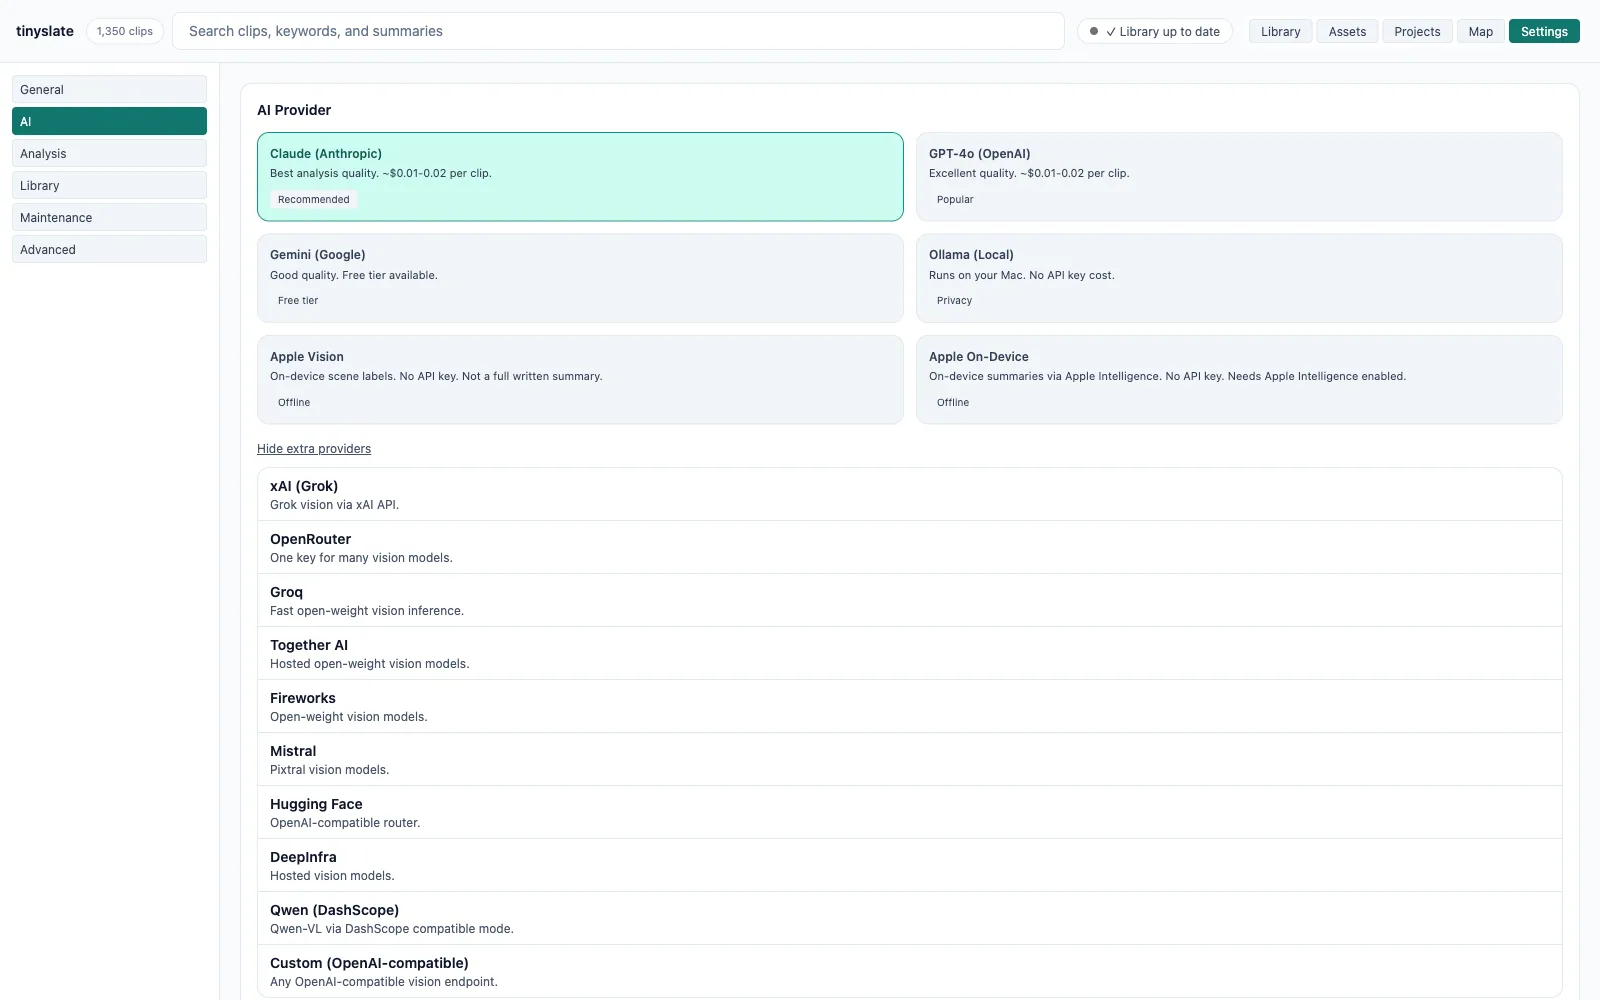Image resolution: width=1600 pixels, height=1000 pixels.
Task: Select GPT-4o (OpenAI) provider card
Action: [x=1239, y=177]
